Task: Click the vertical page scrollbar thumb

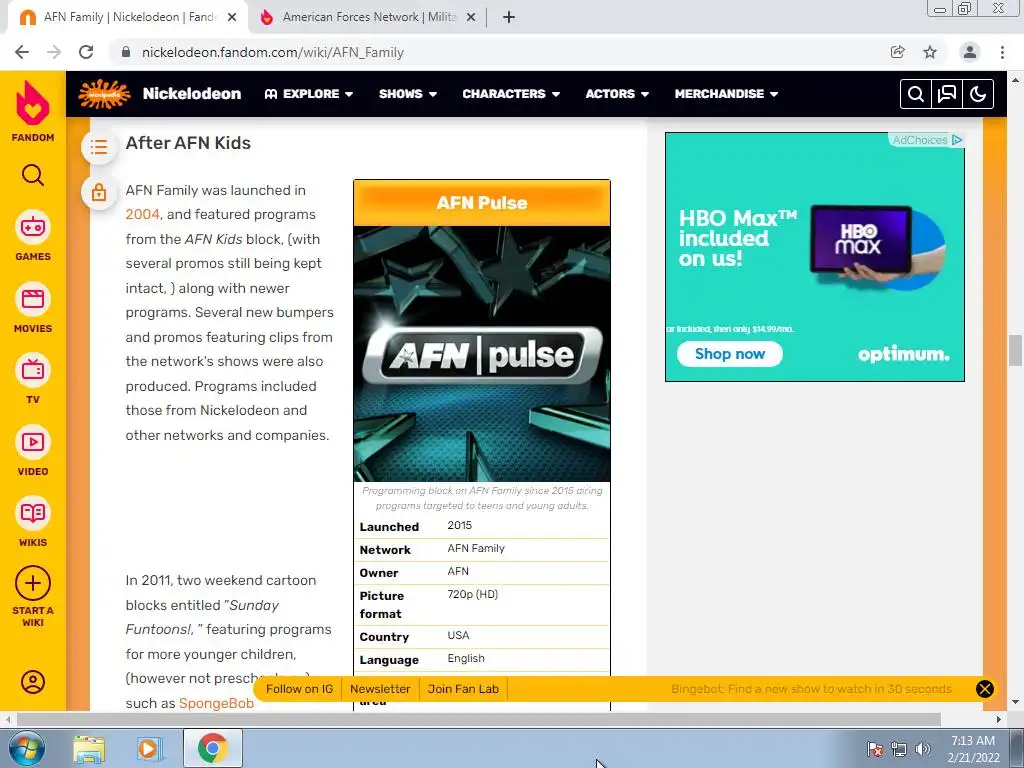Action: click(1015, 350)
